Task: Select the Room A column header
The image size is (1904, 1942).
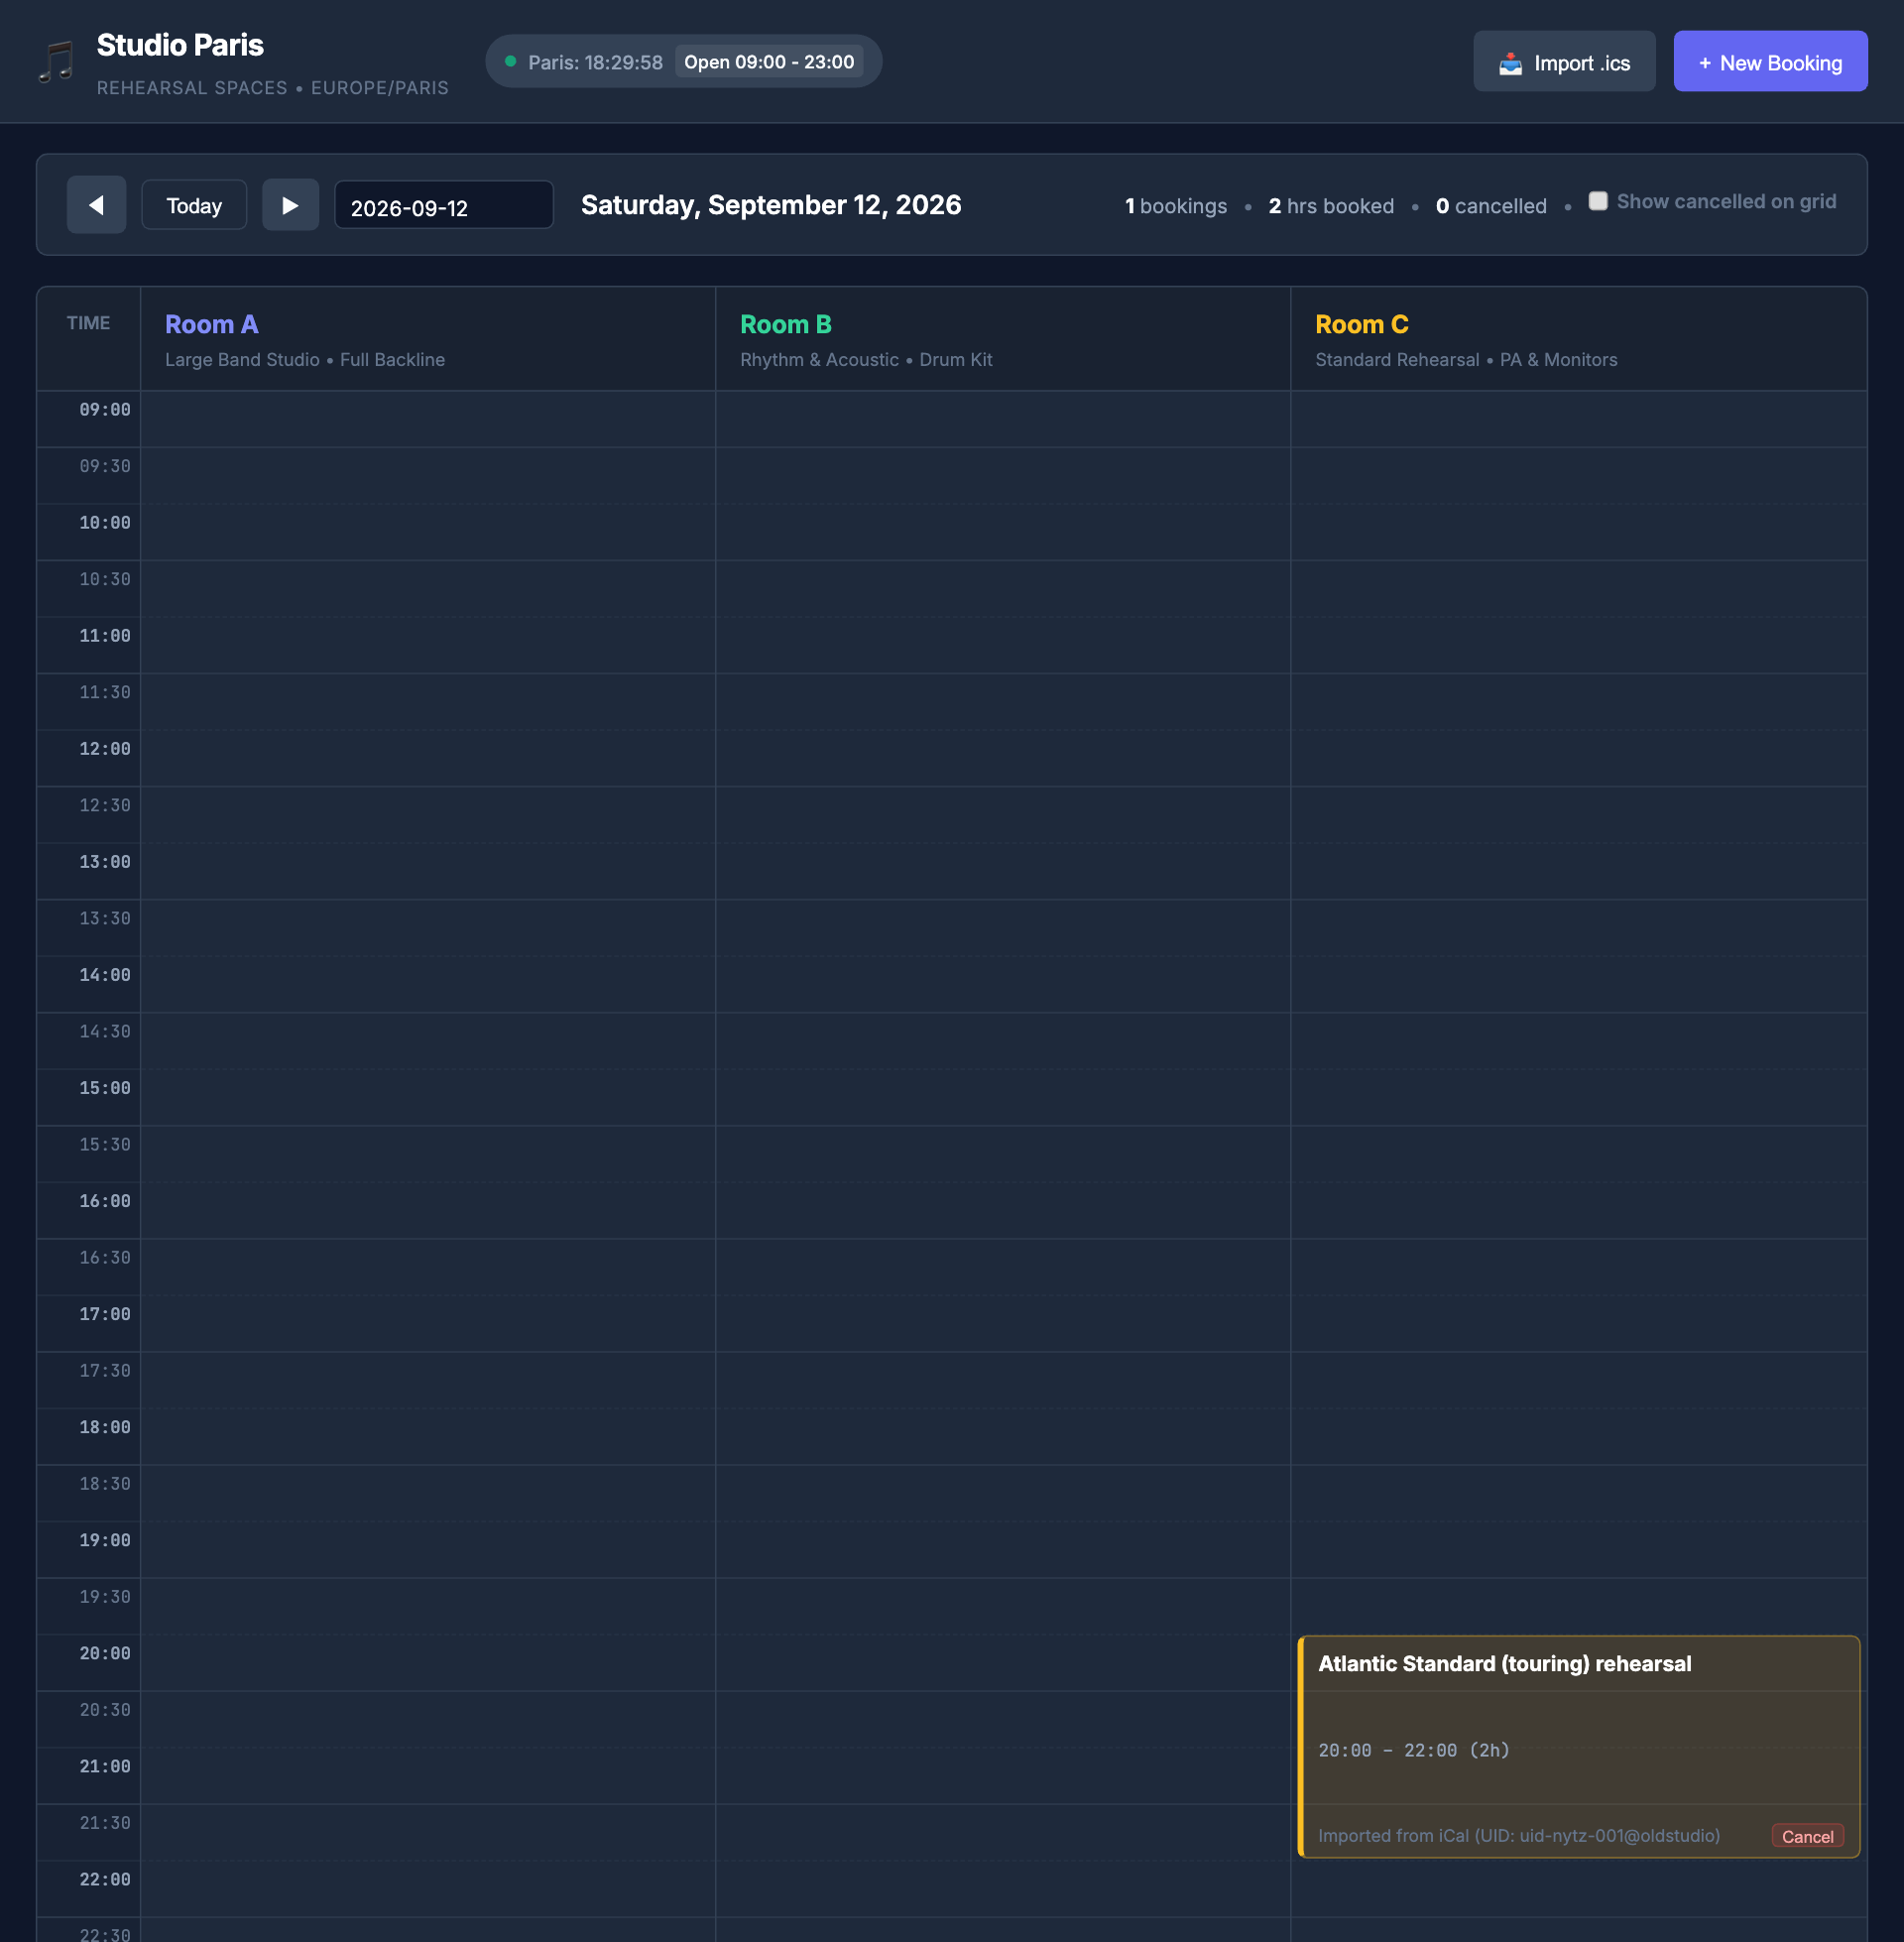Action: (x=428, y=339)
